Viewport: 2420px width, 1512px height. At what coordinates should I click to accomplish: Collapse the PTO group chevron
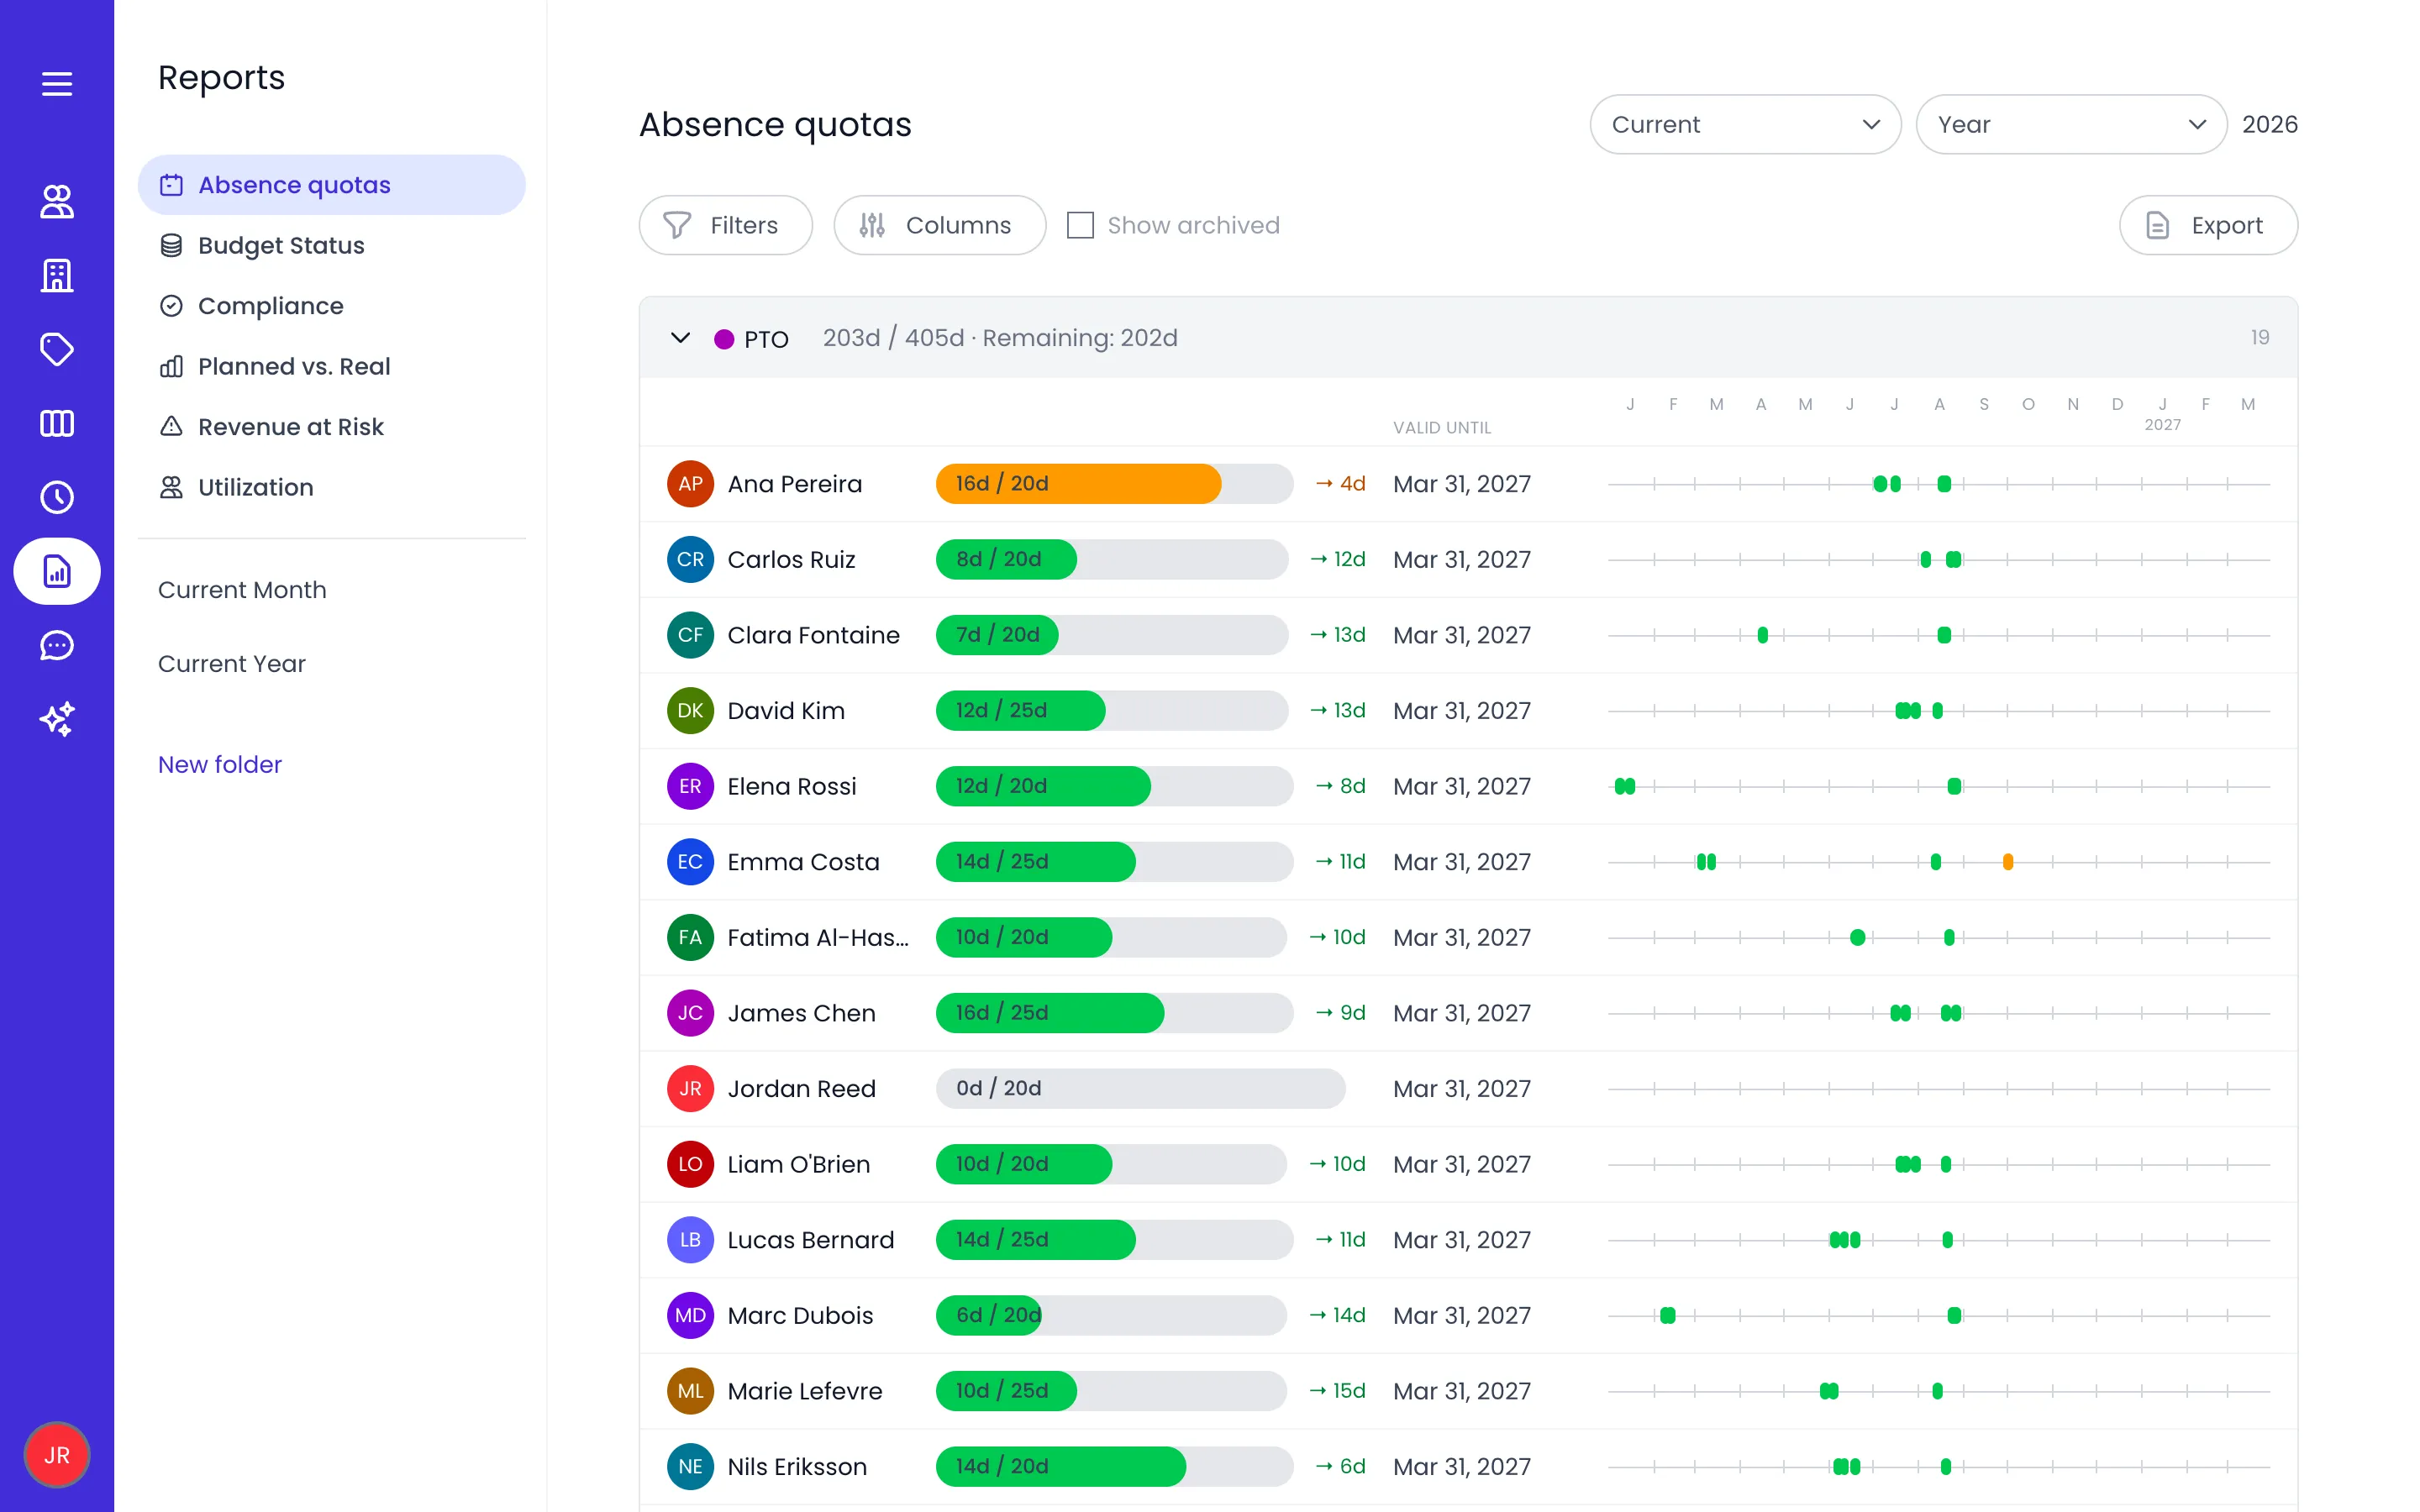coord(680,338)
